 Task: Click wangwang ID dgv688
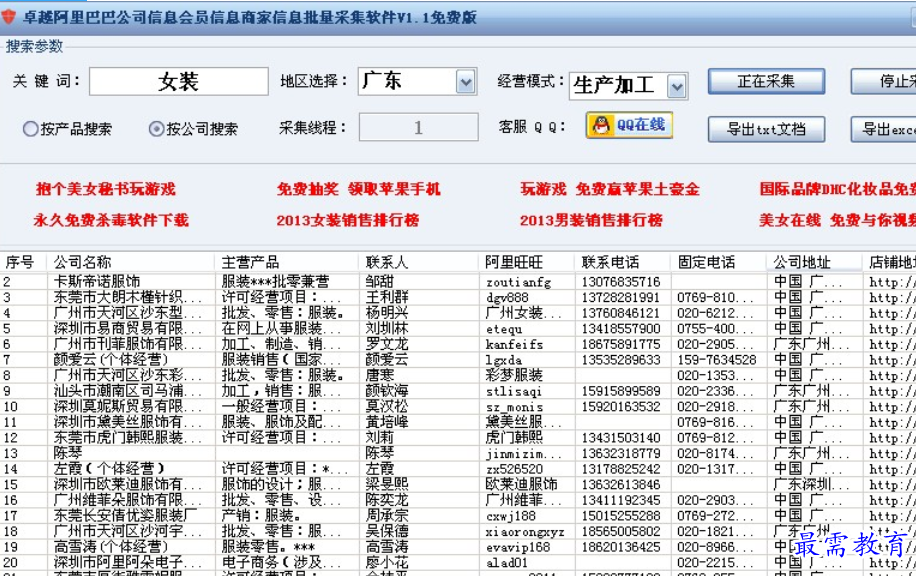507,298
